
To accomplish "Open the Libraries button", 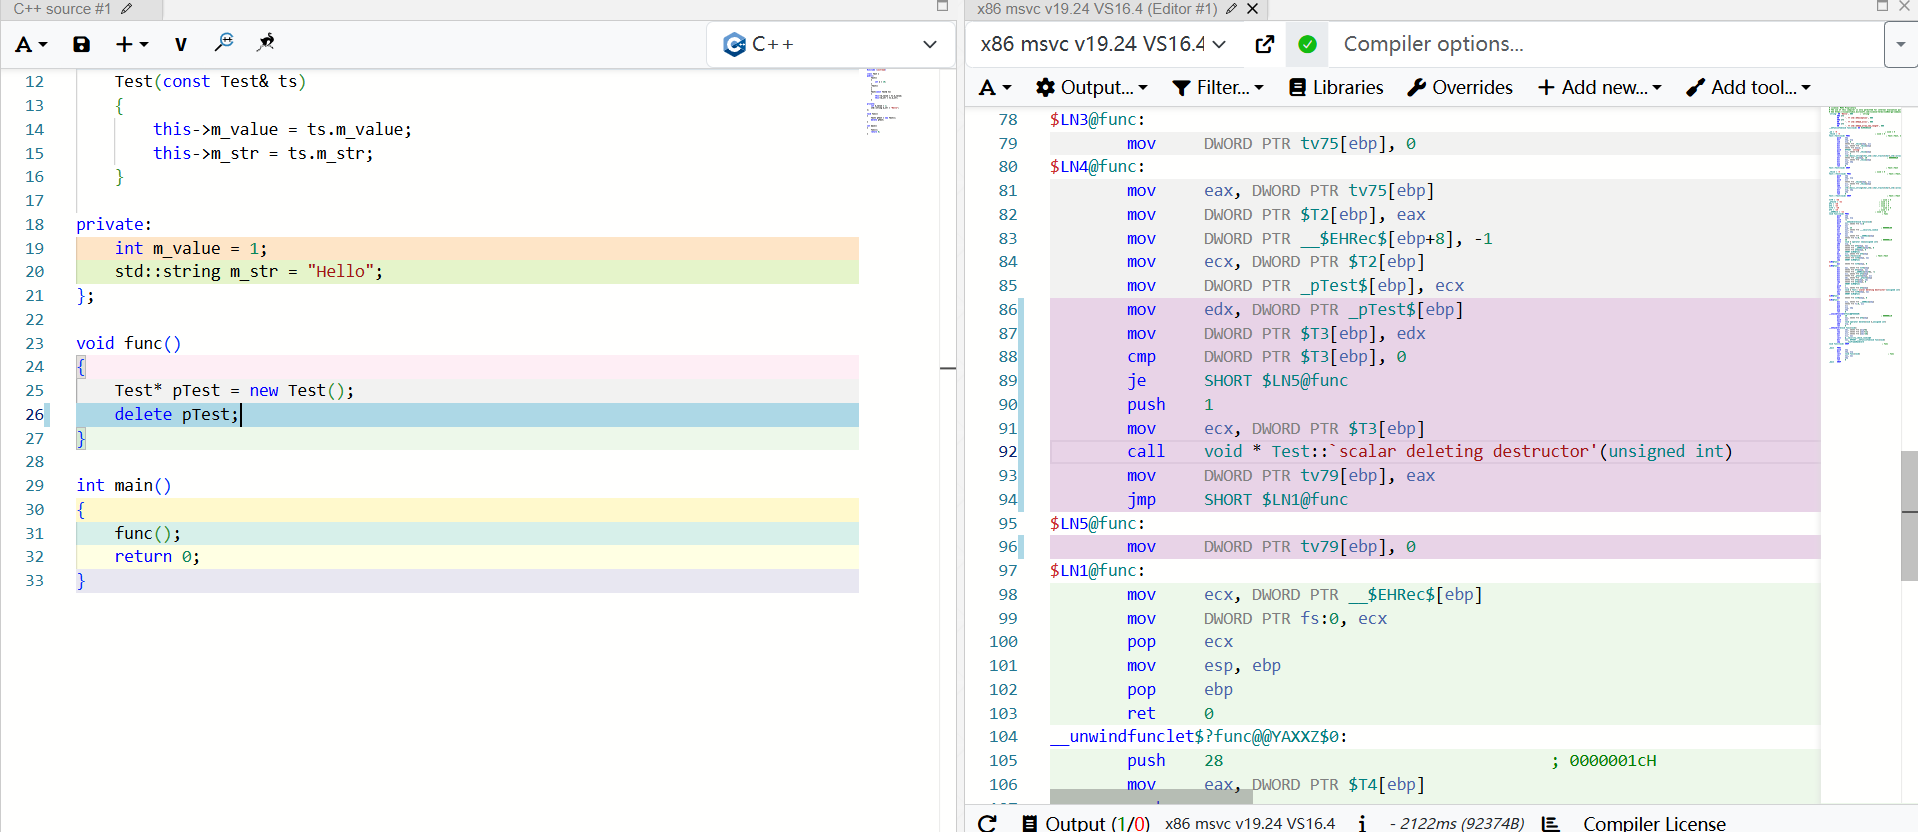I will (1336, 88).
